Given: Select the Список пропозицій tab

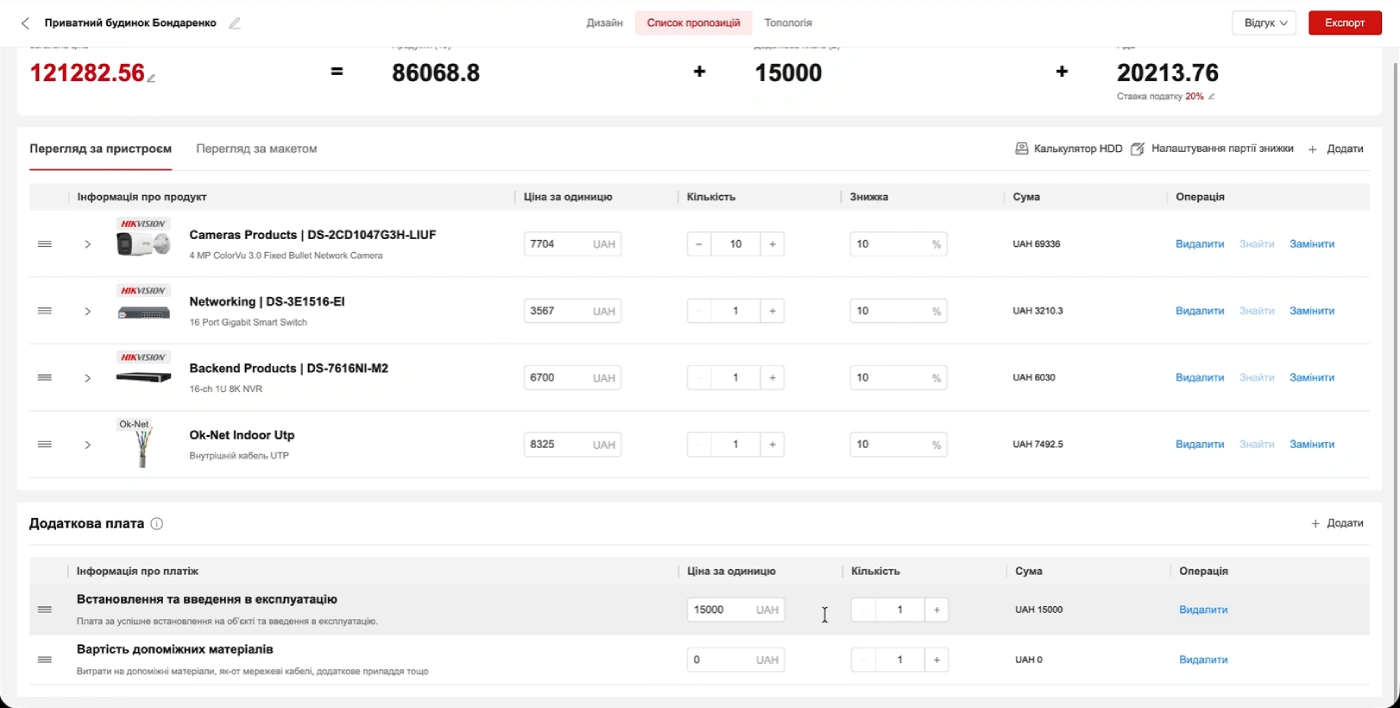Looking at the screenshot, I should click(694, 23).
